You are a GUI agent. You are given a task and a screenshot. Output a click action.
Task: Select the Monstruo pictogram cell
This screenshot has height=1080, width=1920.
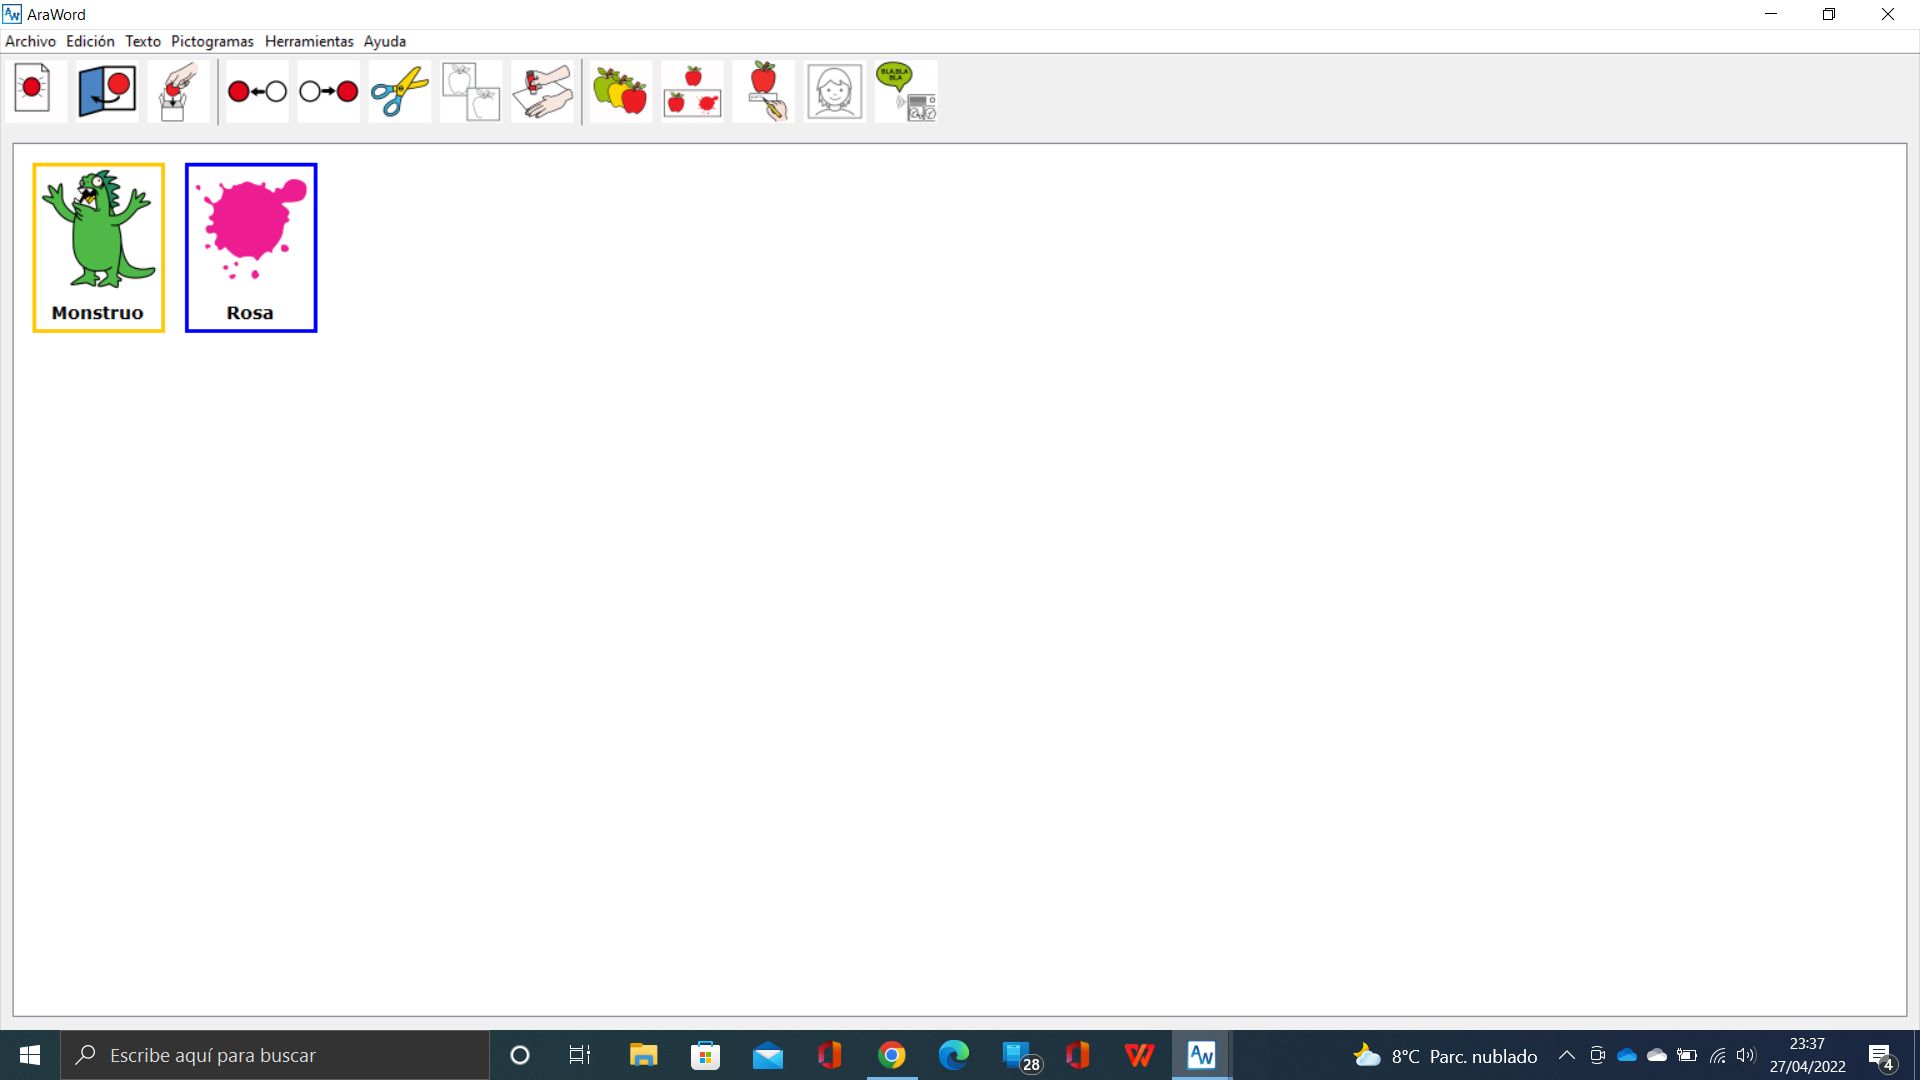coord(98,247)
